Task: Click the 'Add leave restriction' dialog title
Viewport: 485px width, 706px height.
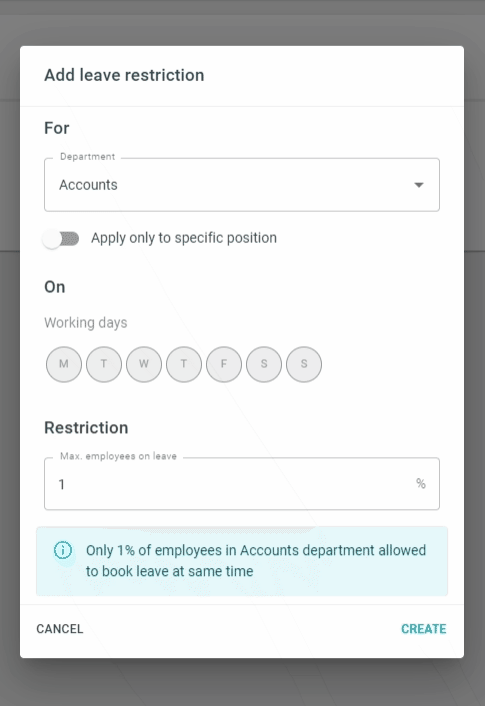Action: click(x=124, y=75)
